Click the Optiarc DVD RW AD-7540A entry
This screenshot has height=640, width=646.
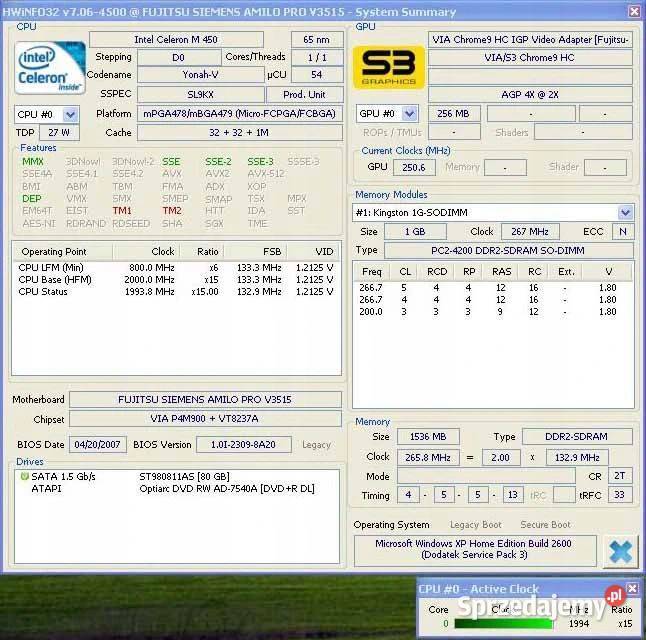(x=227, y=488)
